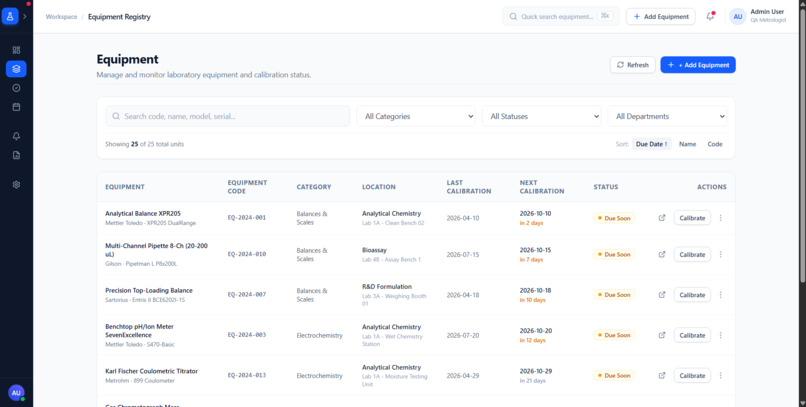Open more options for Analytical Balance XPR205
Screen dimensions: 806x407
[x=720, y=218]
